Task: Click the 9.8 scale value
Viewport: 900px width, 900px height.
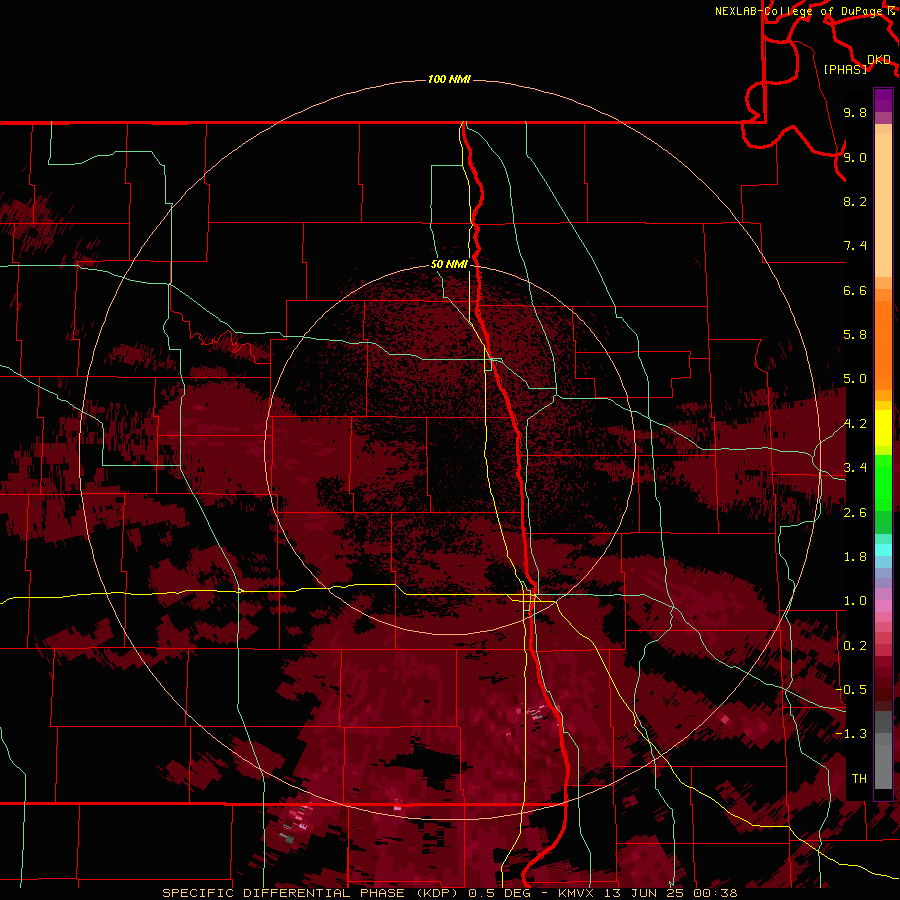Action: tap(855, 112)
